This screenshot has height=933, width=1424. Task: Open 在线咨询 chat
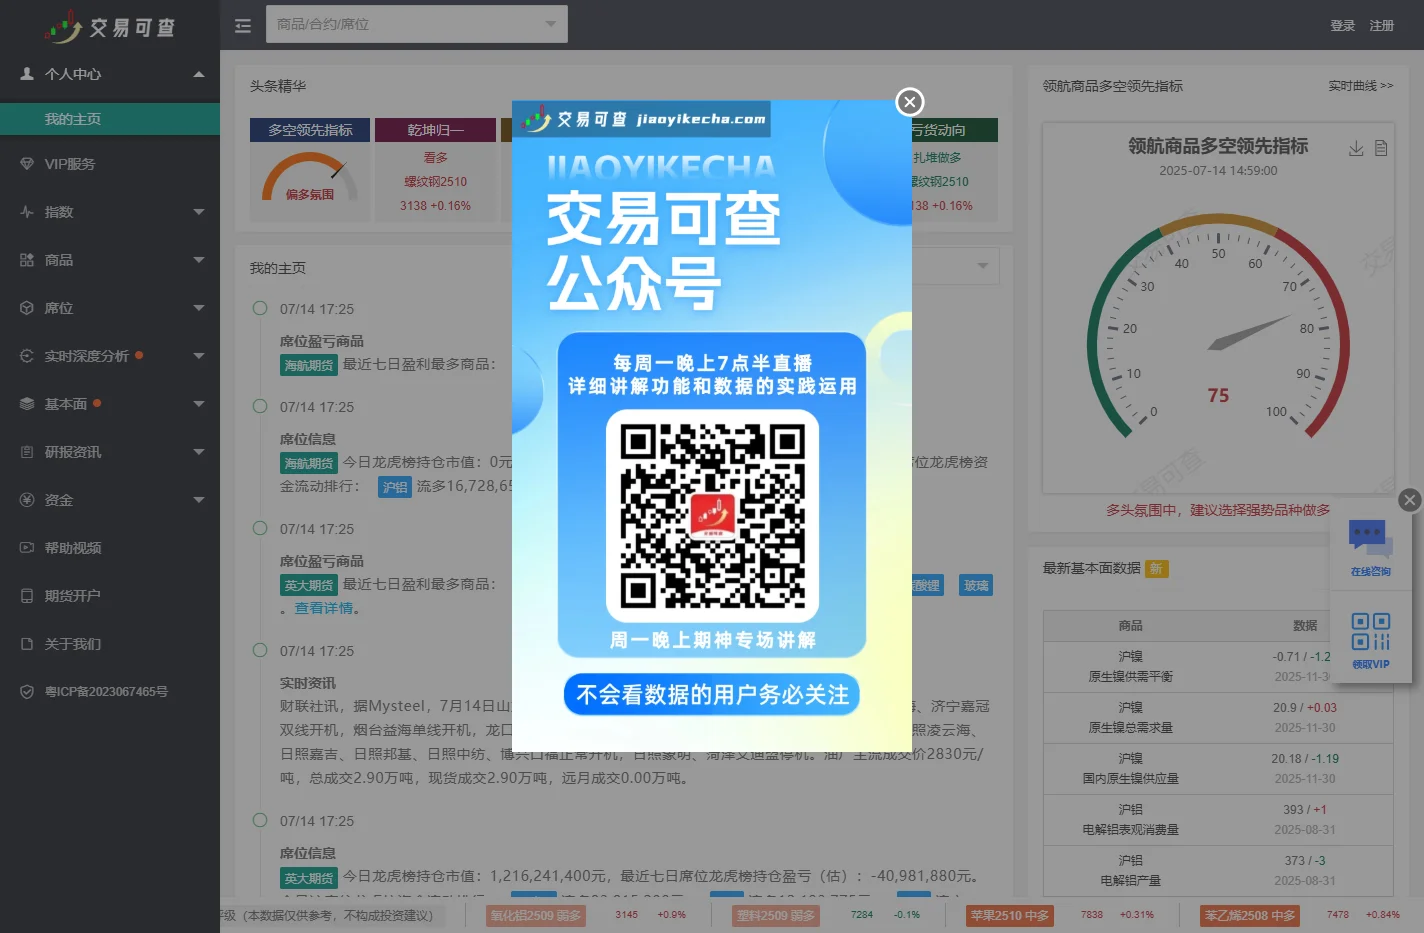tap(1371, 548)
